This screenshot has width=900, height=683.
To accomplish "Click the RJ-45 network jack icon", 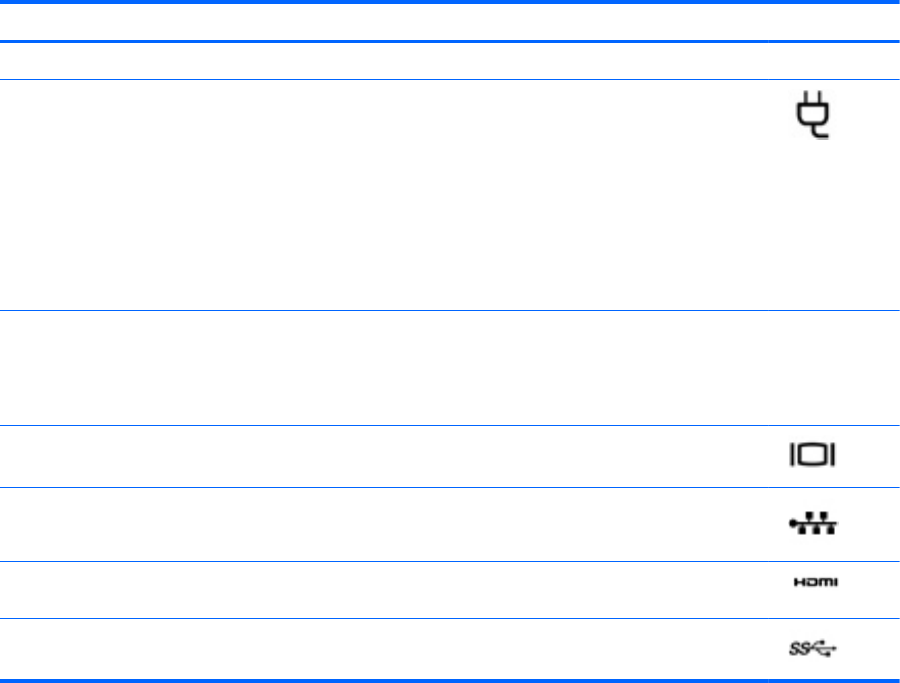I will 813,523.
